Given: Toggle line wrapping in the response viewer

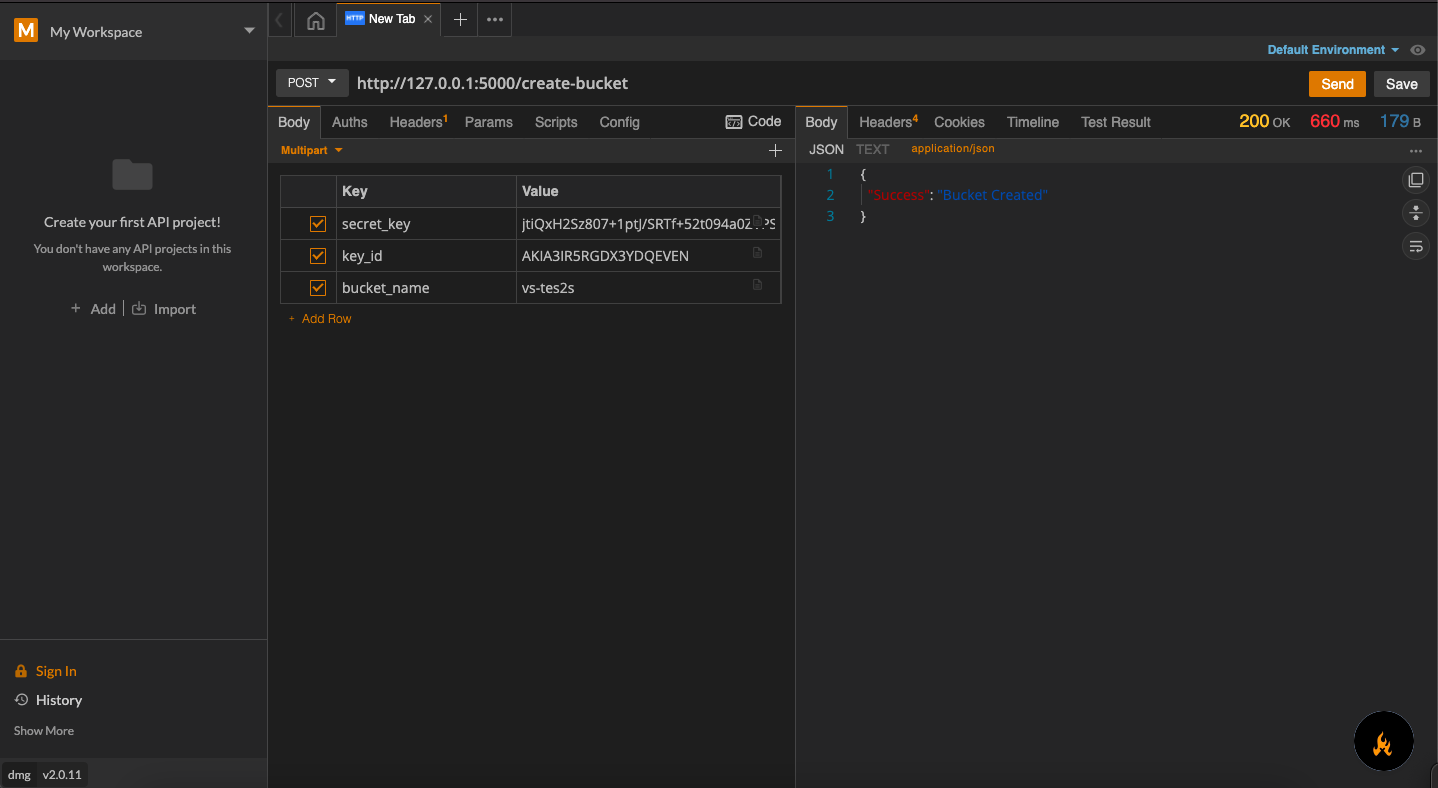Looking at the screenshot, I should coord(1416,246).
